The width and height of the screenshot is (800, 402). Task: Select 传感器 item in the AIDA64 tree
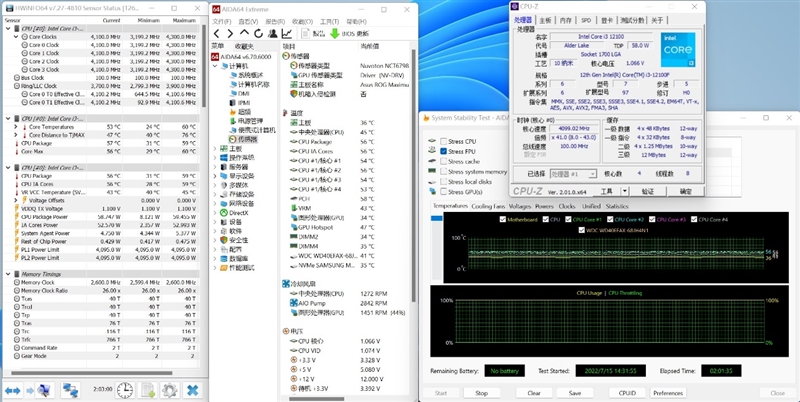[249, 139]
